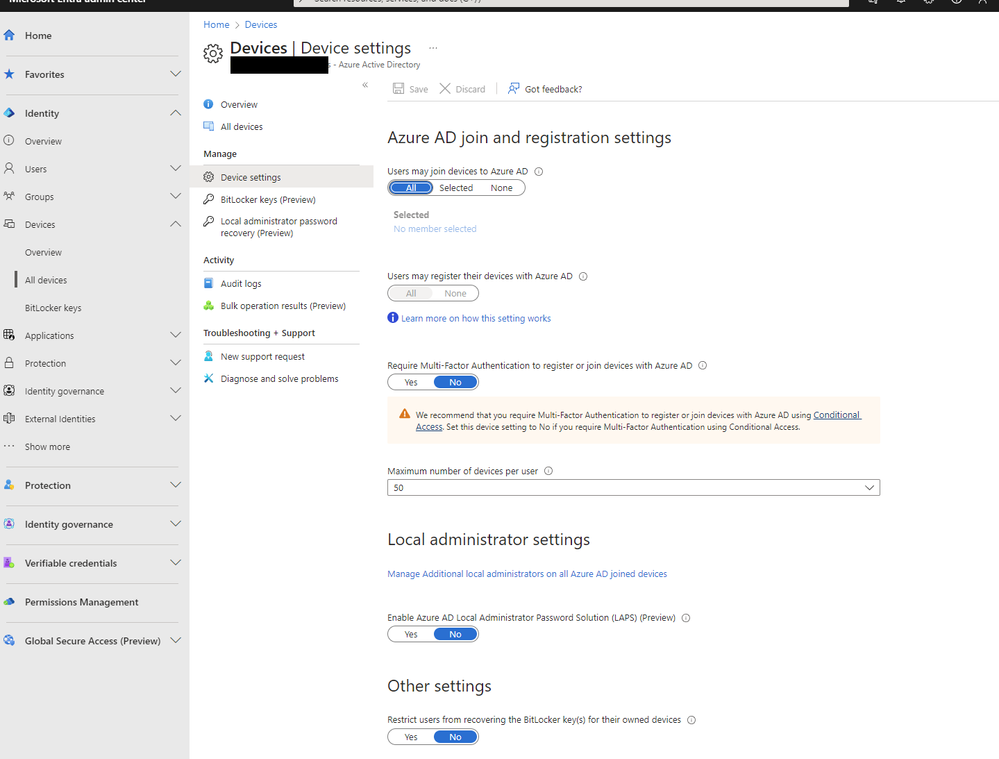Click the Diagnose and solve problems wrench icon

[x=208, y=378]
